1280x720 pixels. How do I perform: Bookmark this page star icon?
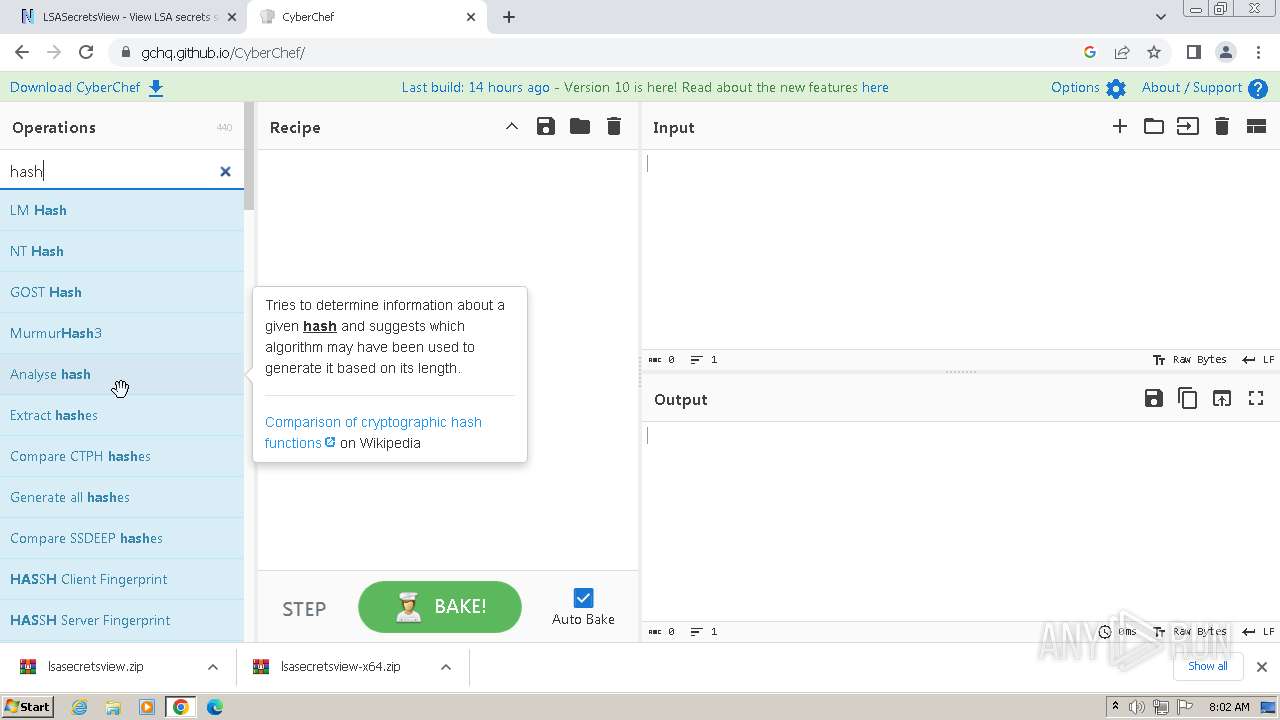[1154, 52]
